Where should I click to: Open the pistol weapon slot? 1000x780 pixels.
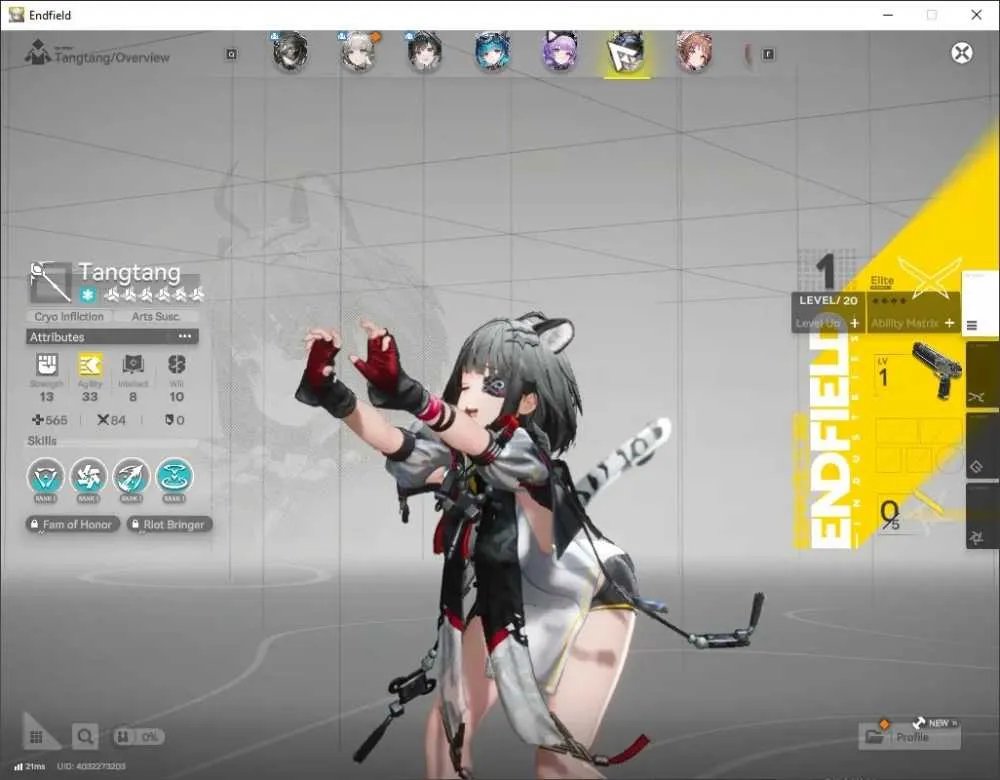[936, 369]
